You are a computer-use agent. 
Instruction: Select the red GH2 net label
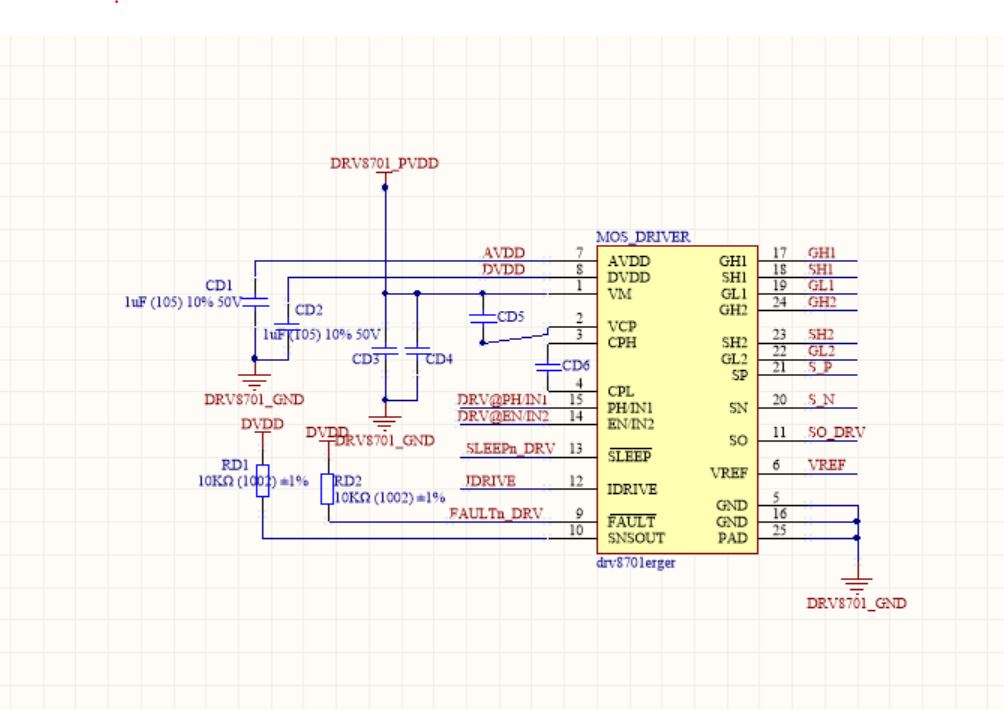[822, 302]
